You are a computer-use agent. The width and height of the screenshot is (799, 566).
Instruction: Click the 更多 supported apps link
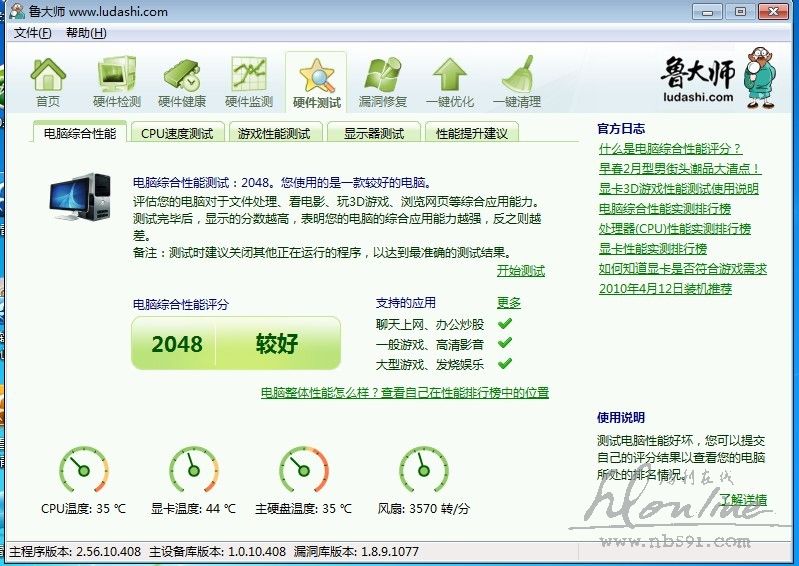click(508, 303)
